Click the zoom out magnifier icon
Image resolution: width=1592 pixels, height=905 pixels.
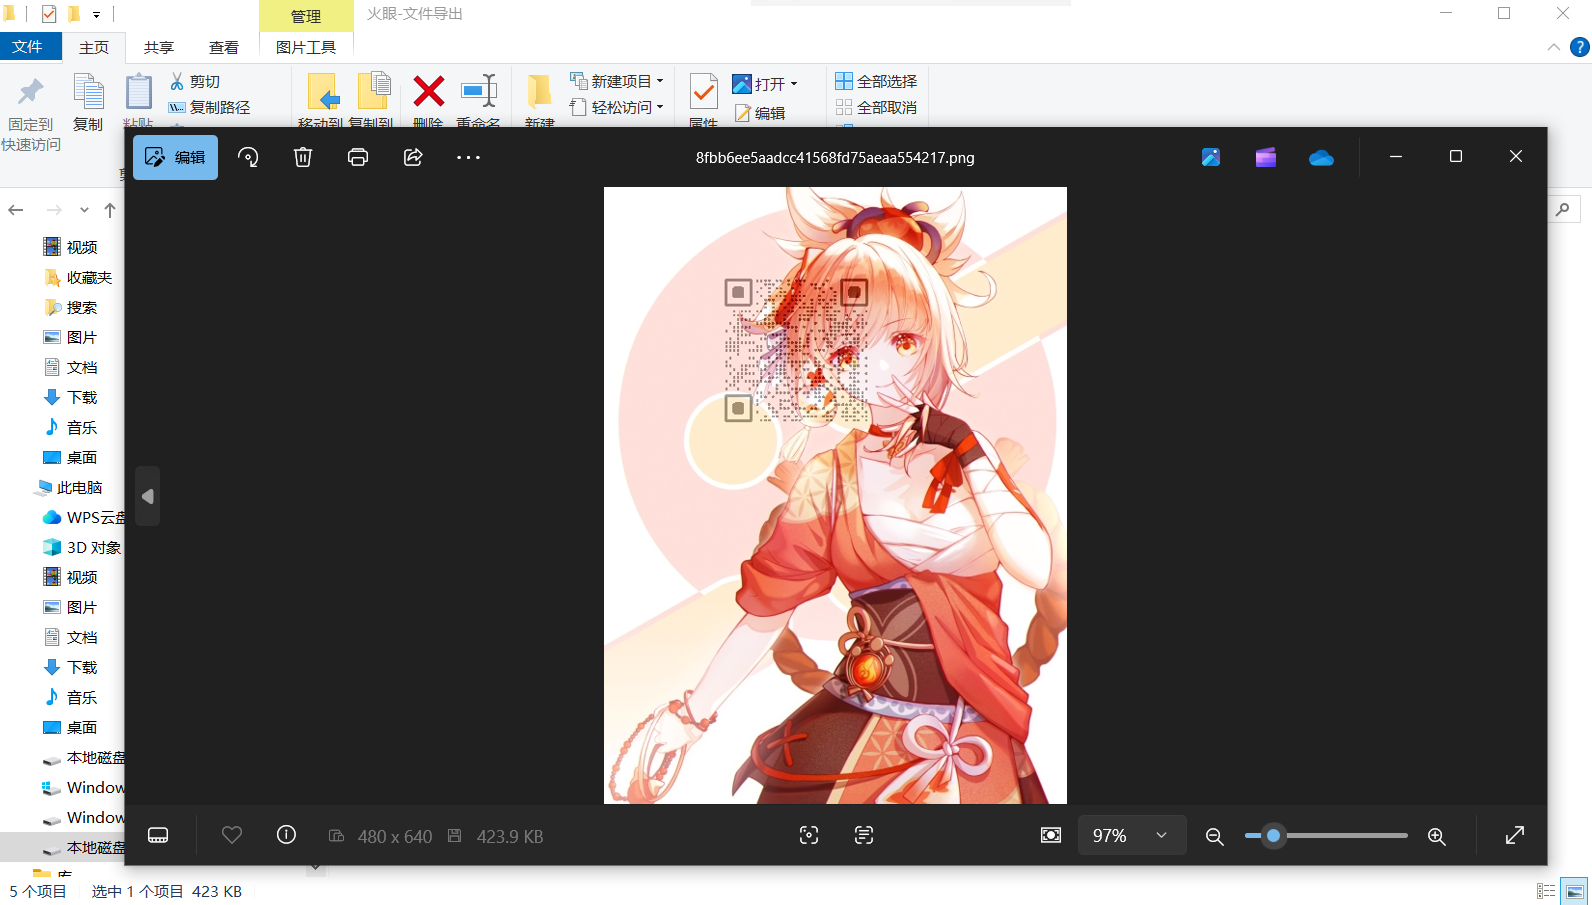(1214, 836)
